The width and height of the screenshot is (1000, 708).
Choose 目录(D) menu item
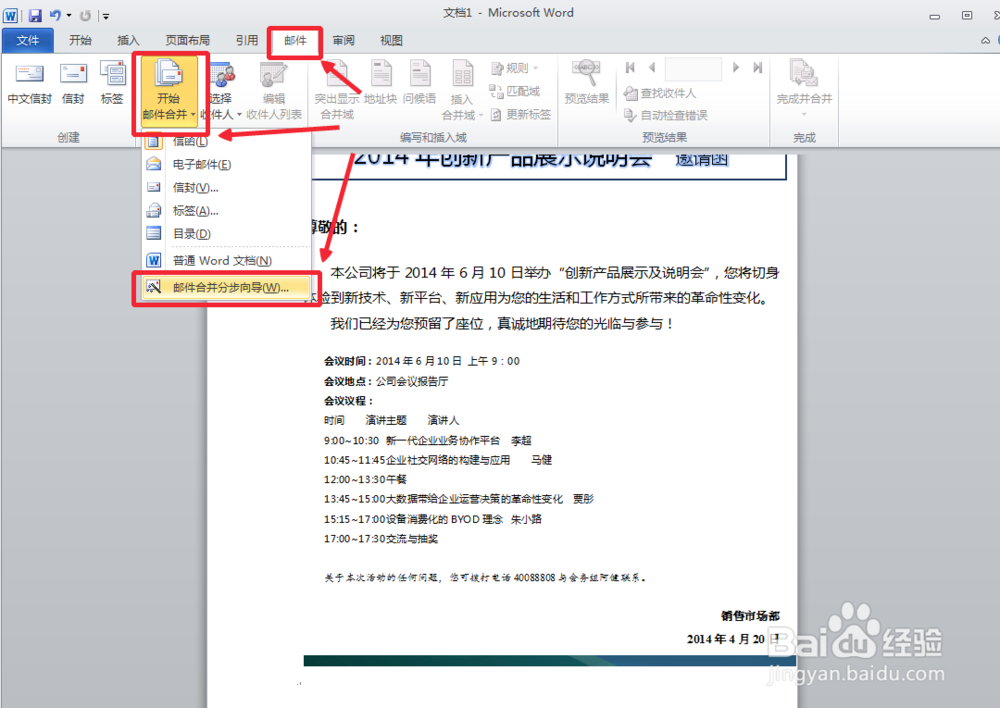click(x=226, y=233)
